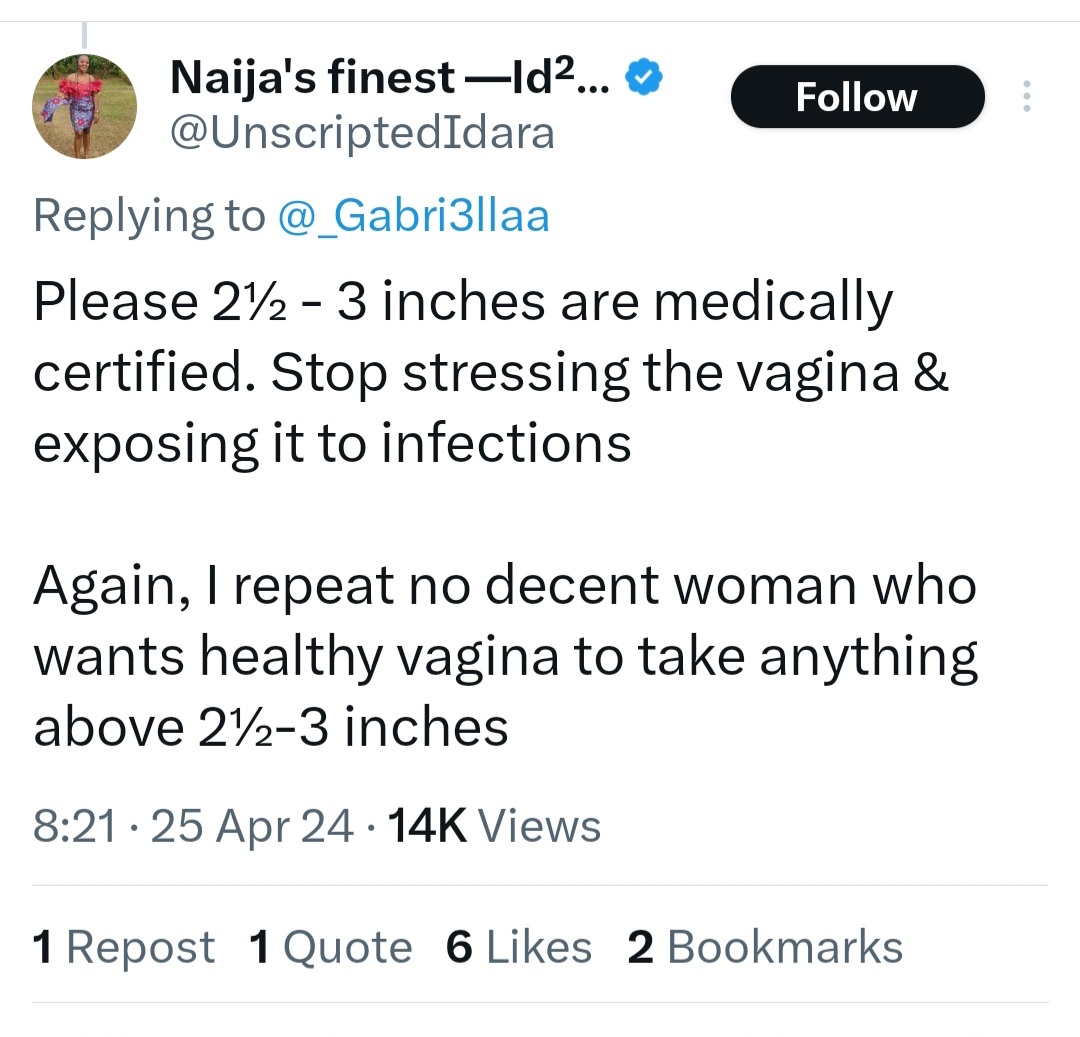Click the 2 Bookmarks count
Viewport: 1080px width, 1037px height.
click(x=765, y=947)
